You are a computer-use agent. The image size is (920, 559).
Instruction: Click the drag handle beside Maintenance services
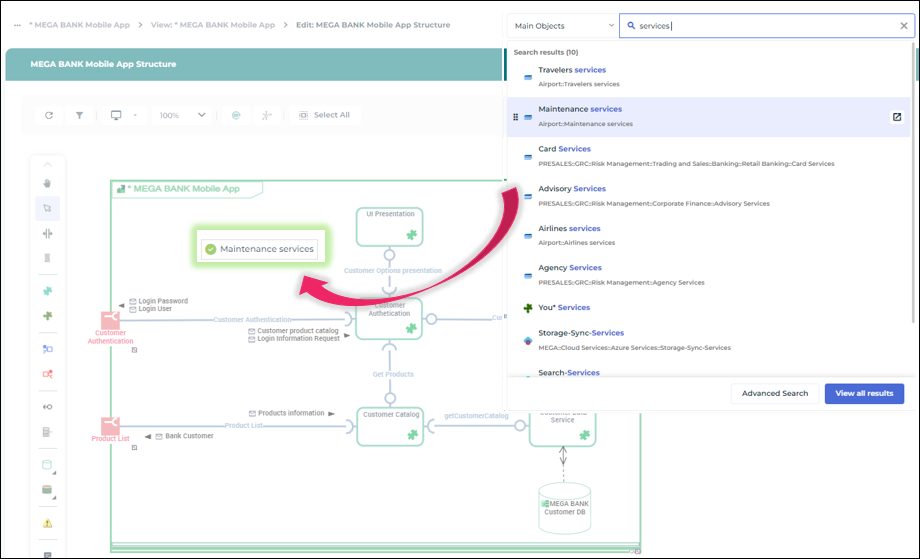[x=516, y=117]
